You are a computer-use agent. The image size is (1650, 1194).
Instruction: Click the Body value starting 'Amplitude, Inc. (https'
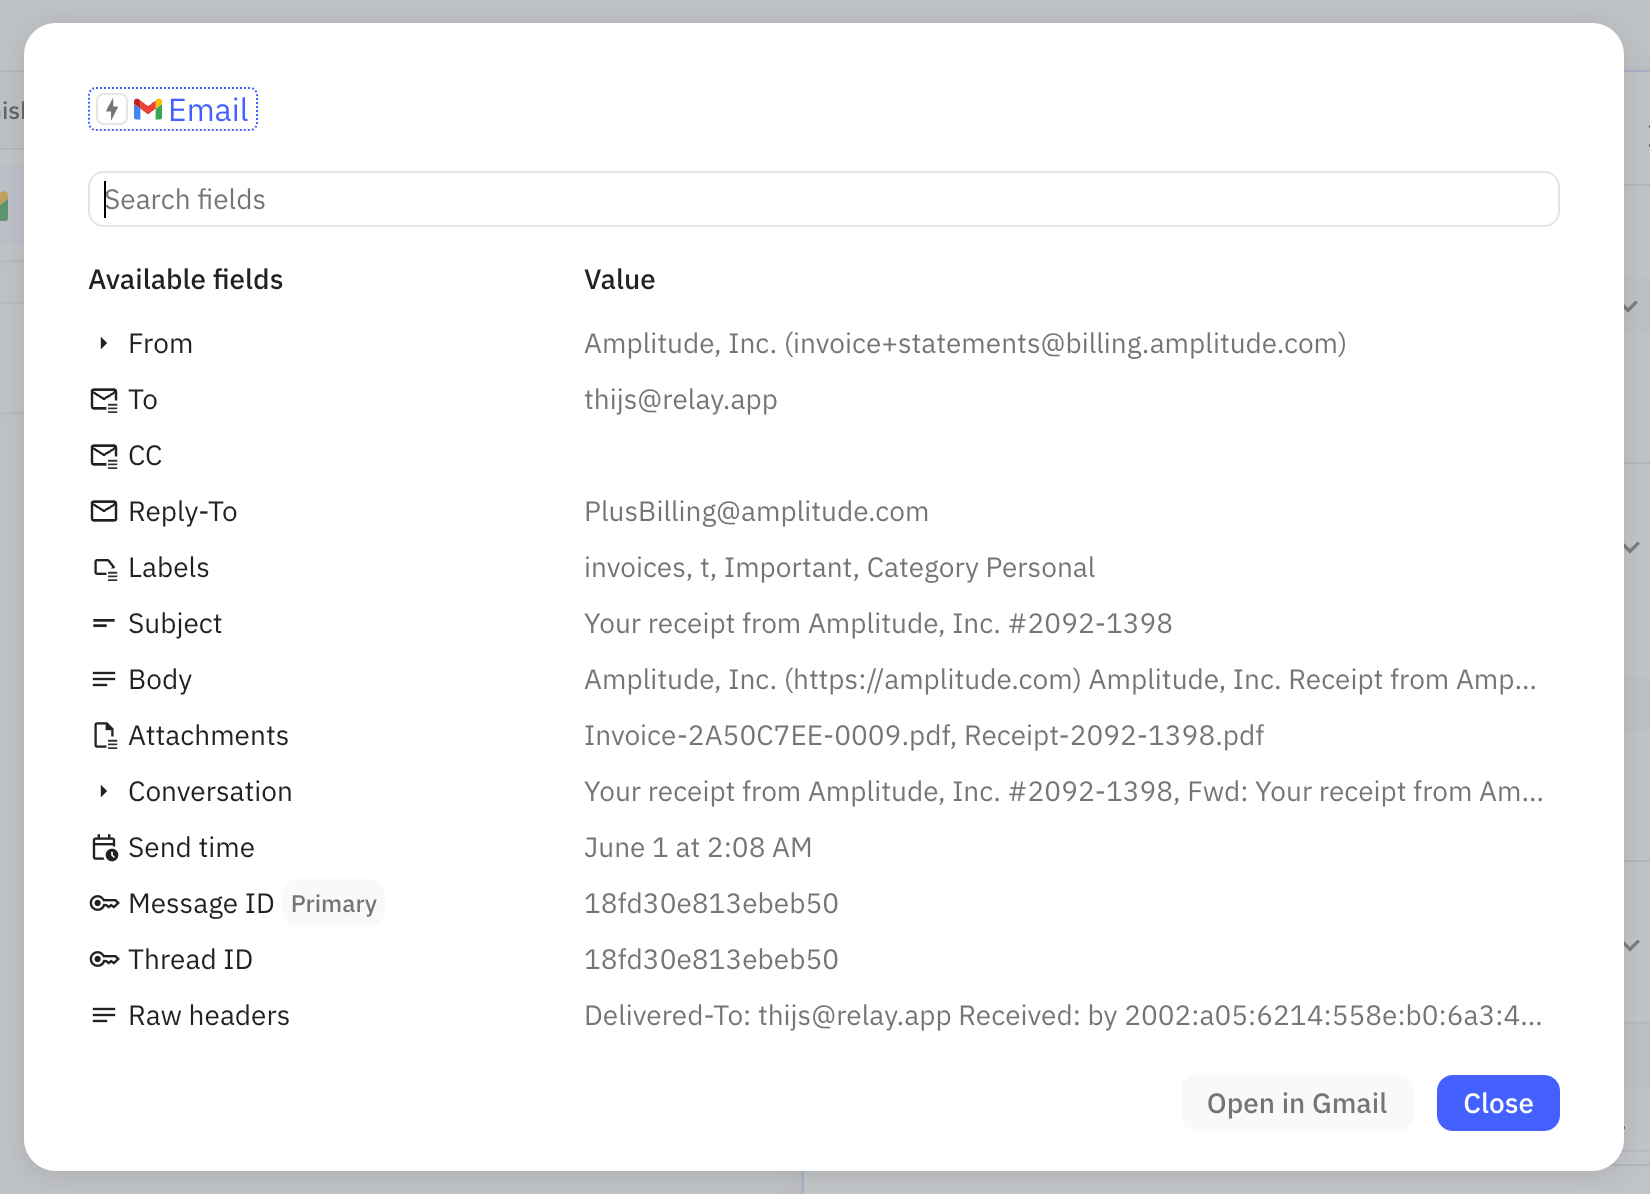(x=1060, y=680)
